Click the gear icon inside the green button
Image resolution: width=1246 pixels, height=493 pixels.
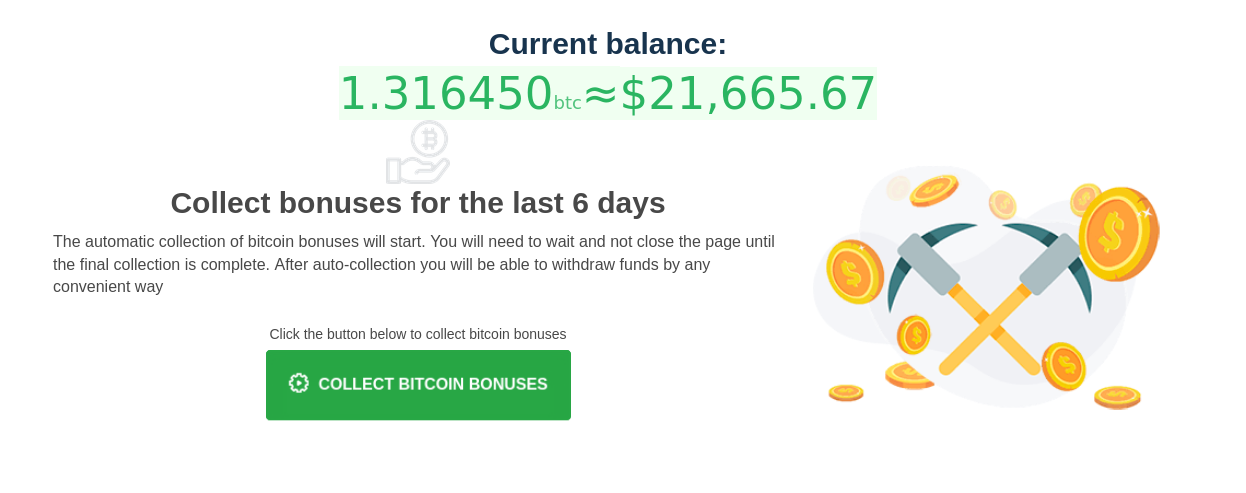[x=298, y=384]
